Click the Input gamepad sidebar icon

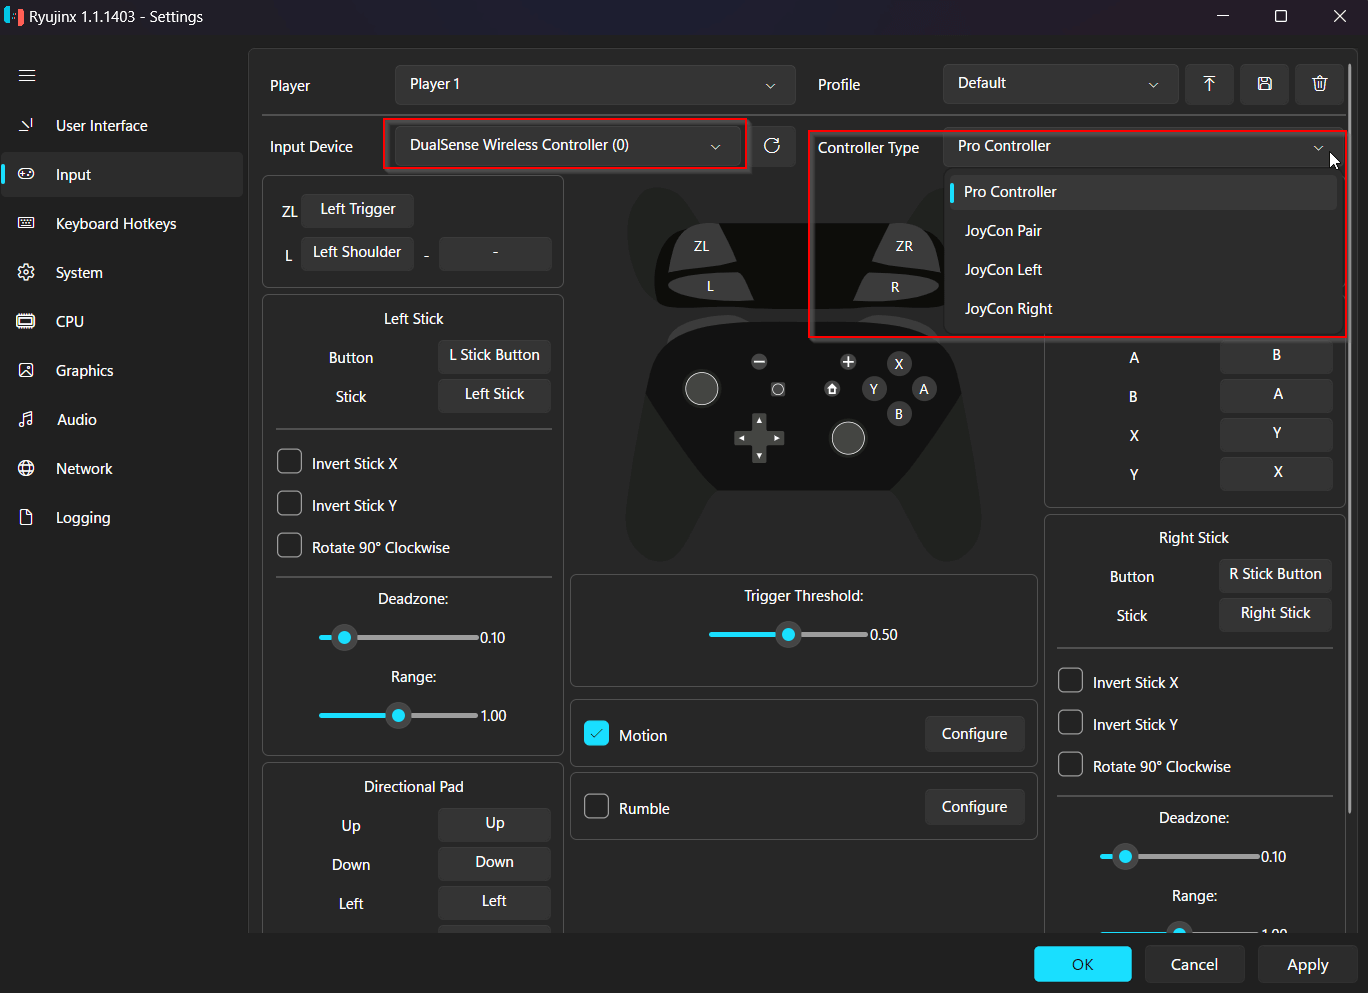coord(27,174)
